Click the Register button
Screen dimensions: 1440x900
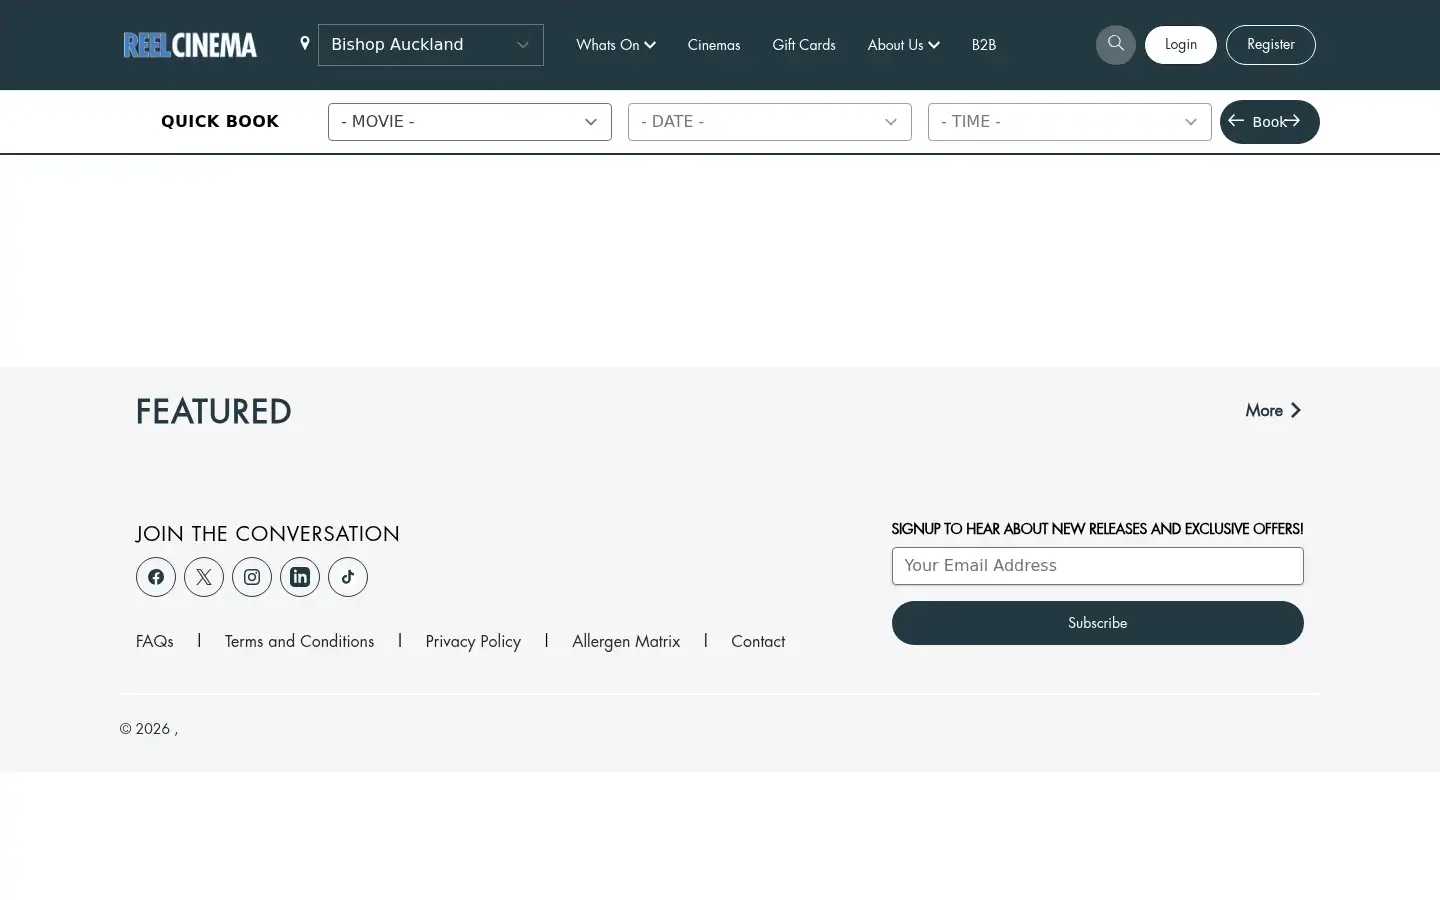coord(1271,45)
